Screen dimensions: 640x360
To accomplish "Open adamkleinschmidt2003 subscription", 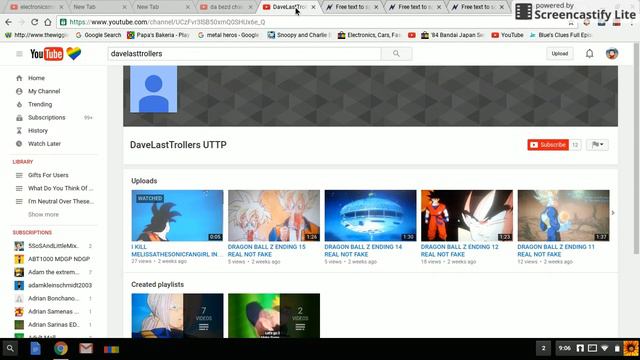I will [53, 285].
